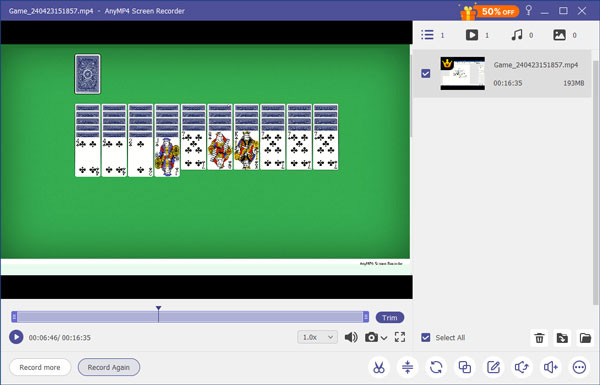Open the merge files tool
The height and width of the screenshot is (385, 600).
pyautogui.click(x=465, y=367)
